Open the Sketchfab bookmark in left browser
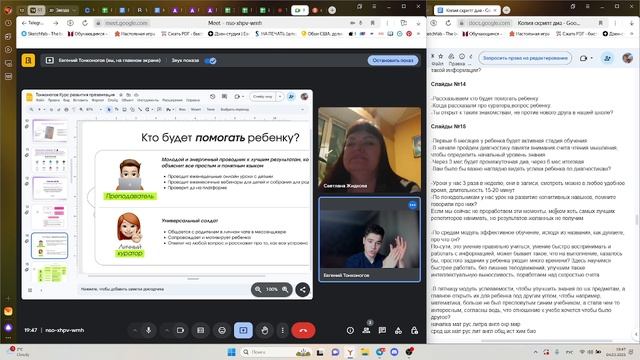This screenshot has height=360, width=640. [41, 34]
